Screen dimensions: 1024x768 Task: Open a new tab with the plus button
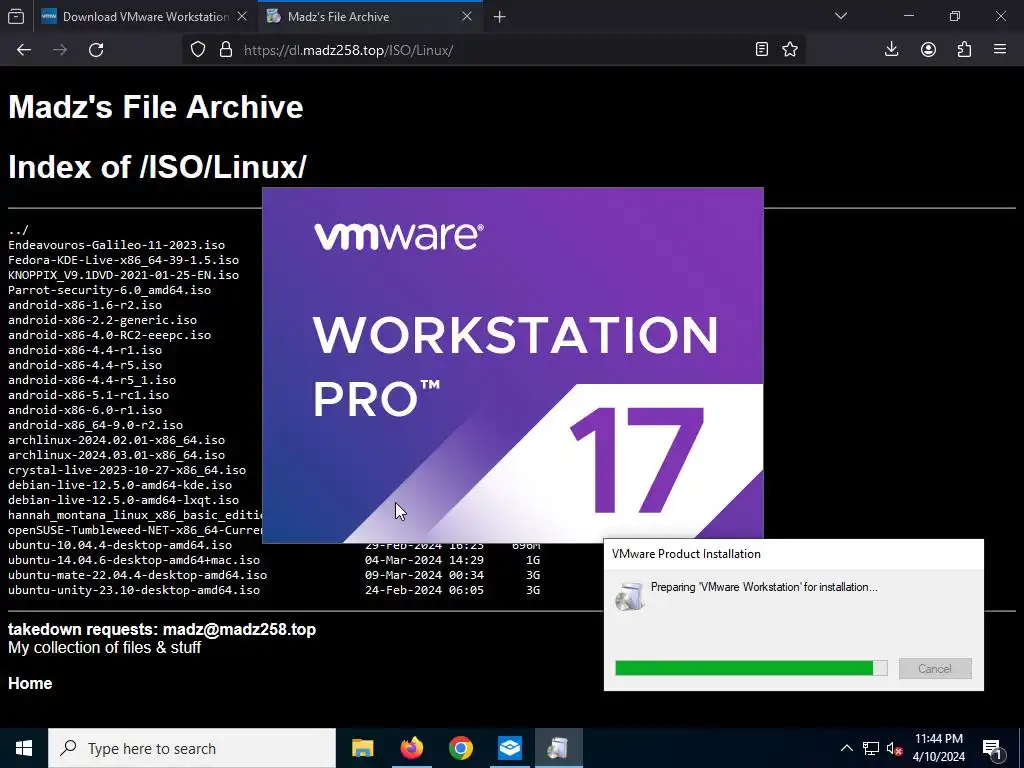[500, 17]
